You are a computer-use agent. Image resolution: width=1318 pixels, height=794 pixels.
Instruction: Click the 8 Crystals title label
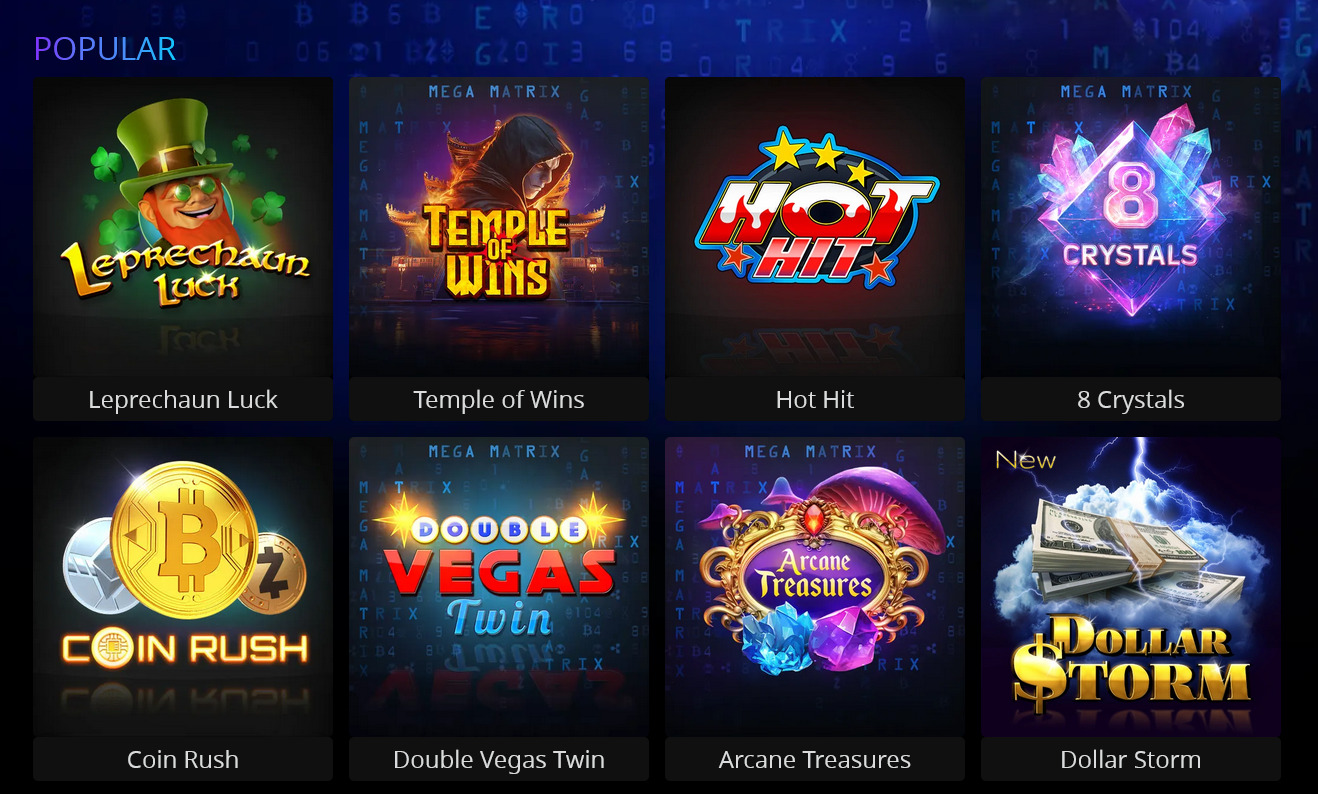pyautogui.click(x=1131, y=400)
